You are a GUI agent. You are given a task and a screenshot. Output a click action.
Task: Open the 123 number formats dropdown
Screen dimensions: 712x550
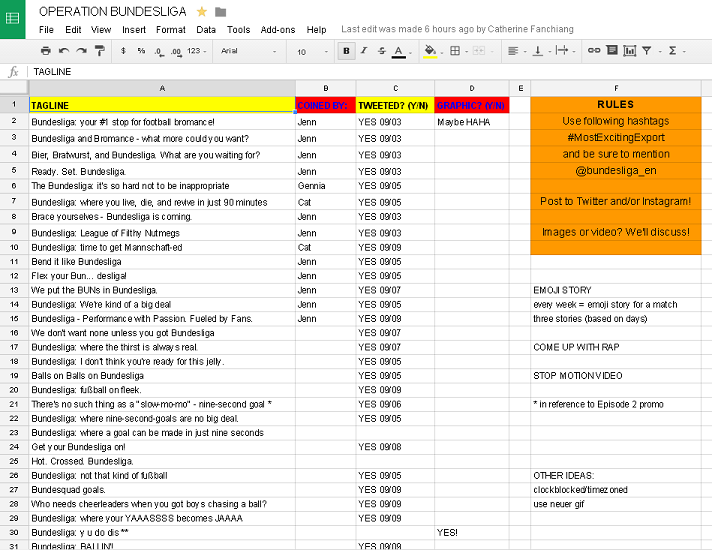[196, 51]
